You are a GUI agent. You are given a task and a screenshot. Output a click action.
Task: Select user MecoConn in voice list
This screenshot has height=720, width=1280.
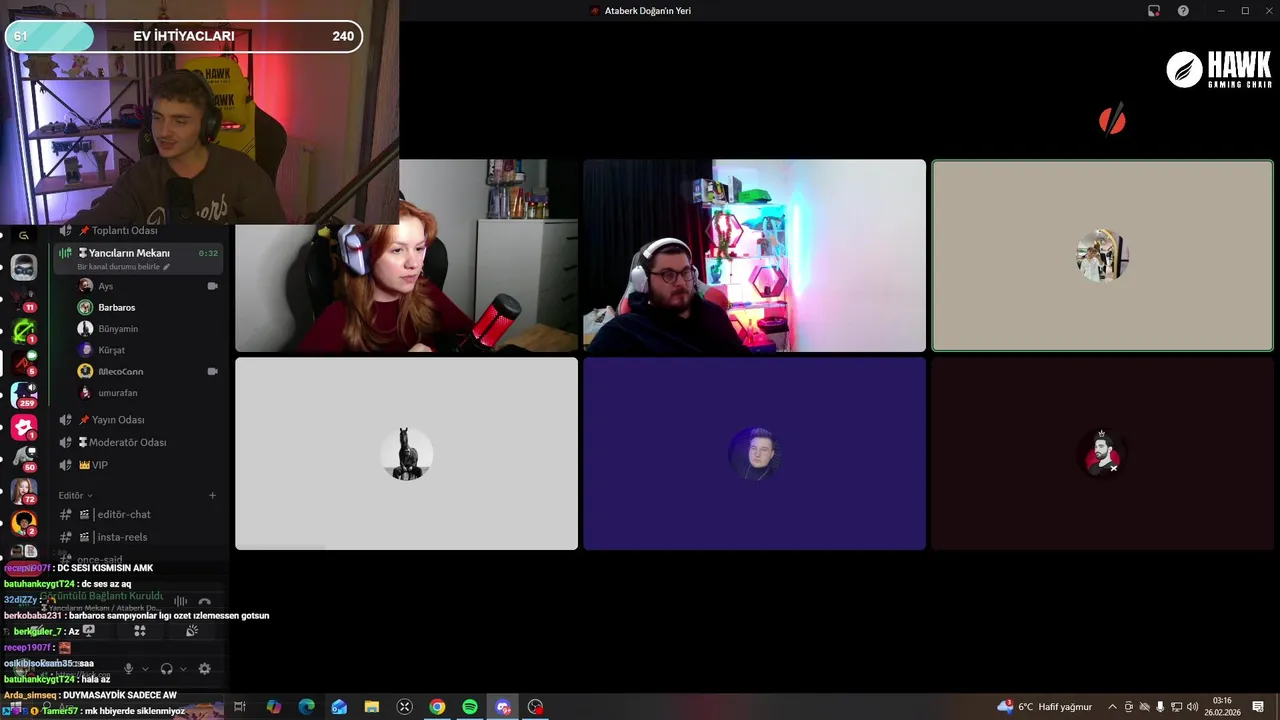click(148, 371)
